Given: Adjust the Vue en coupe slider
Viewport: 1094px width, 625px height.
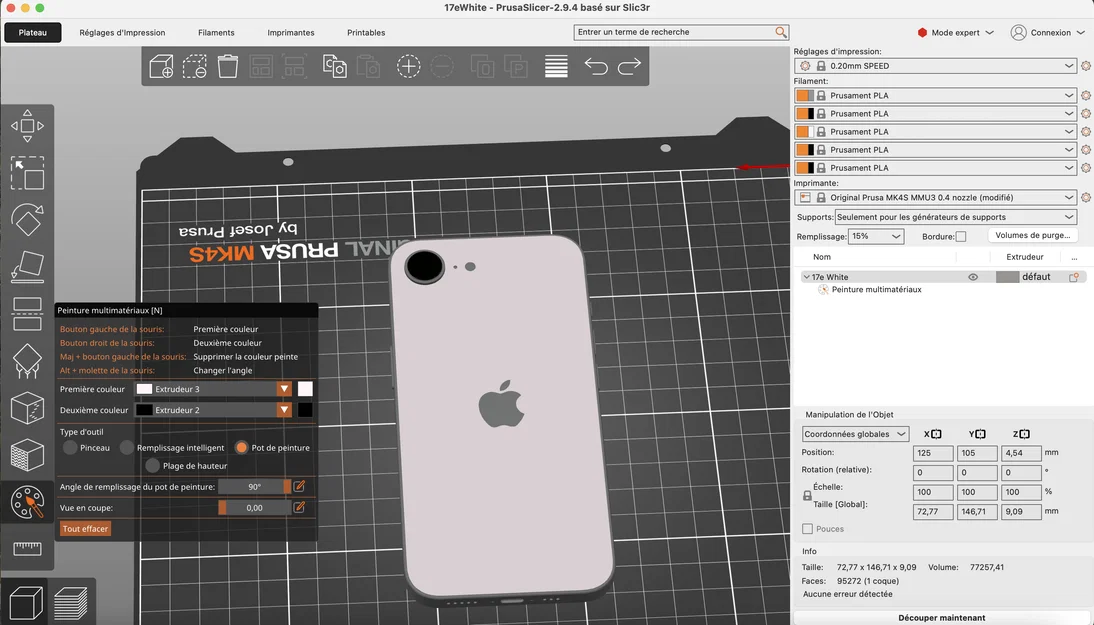Looking at the screenshot, I should point(254,508).
